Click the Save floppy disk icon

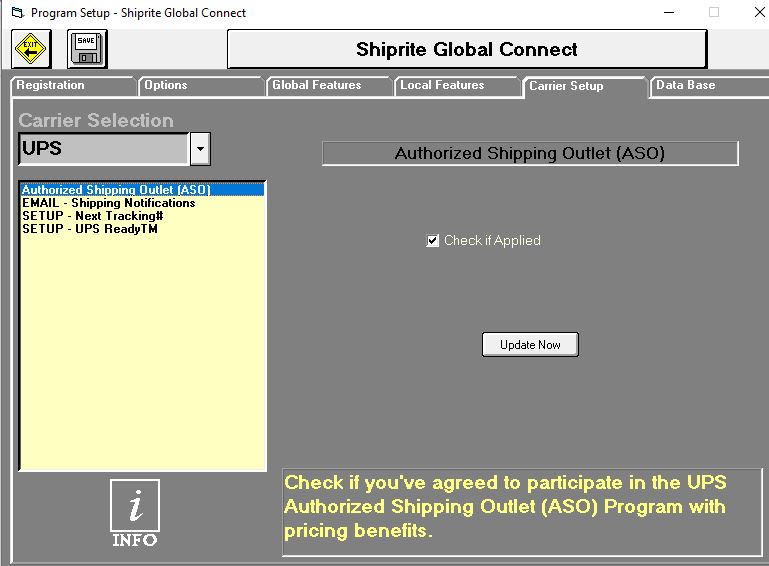(x=87, y=49)
